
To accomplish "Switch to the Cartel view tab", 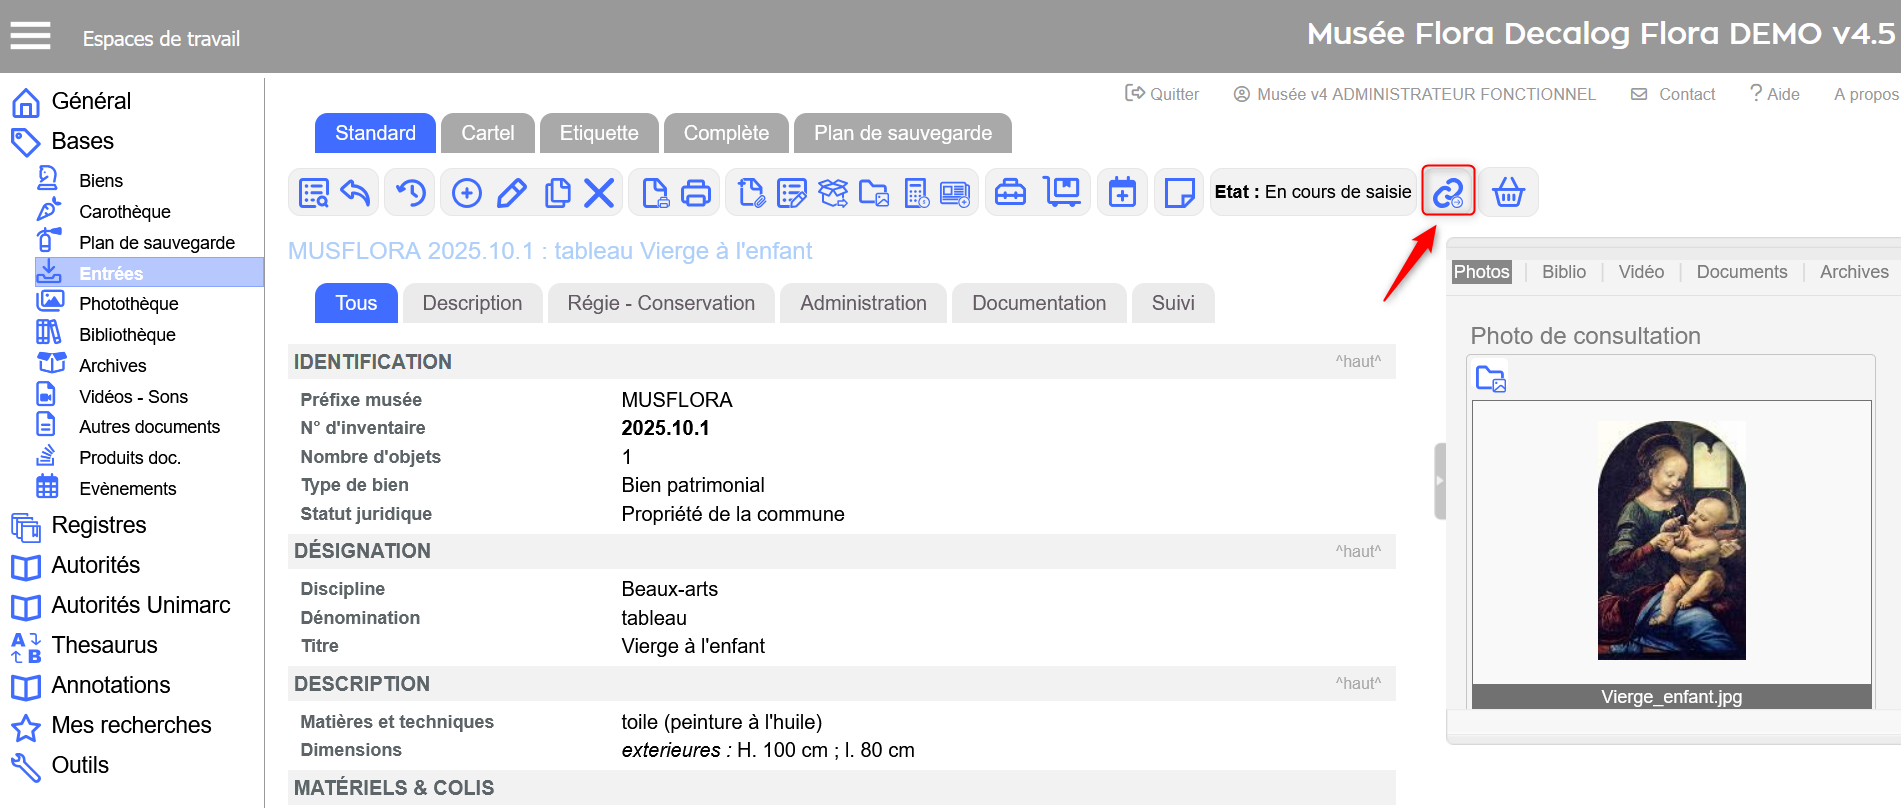I will pos(487,133).
